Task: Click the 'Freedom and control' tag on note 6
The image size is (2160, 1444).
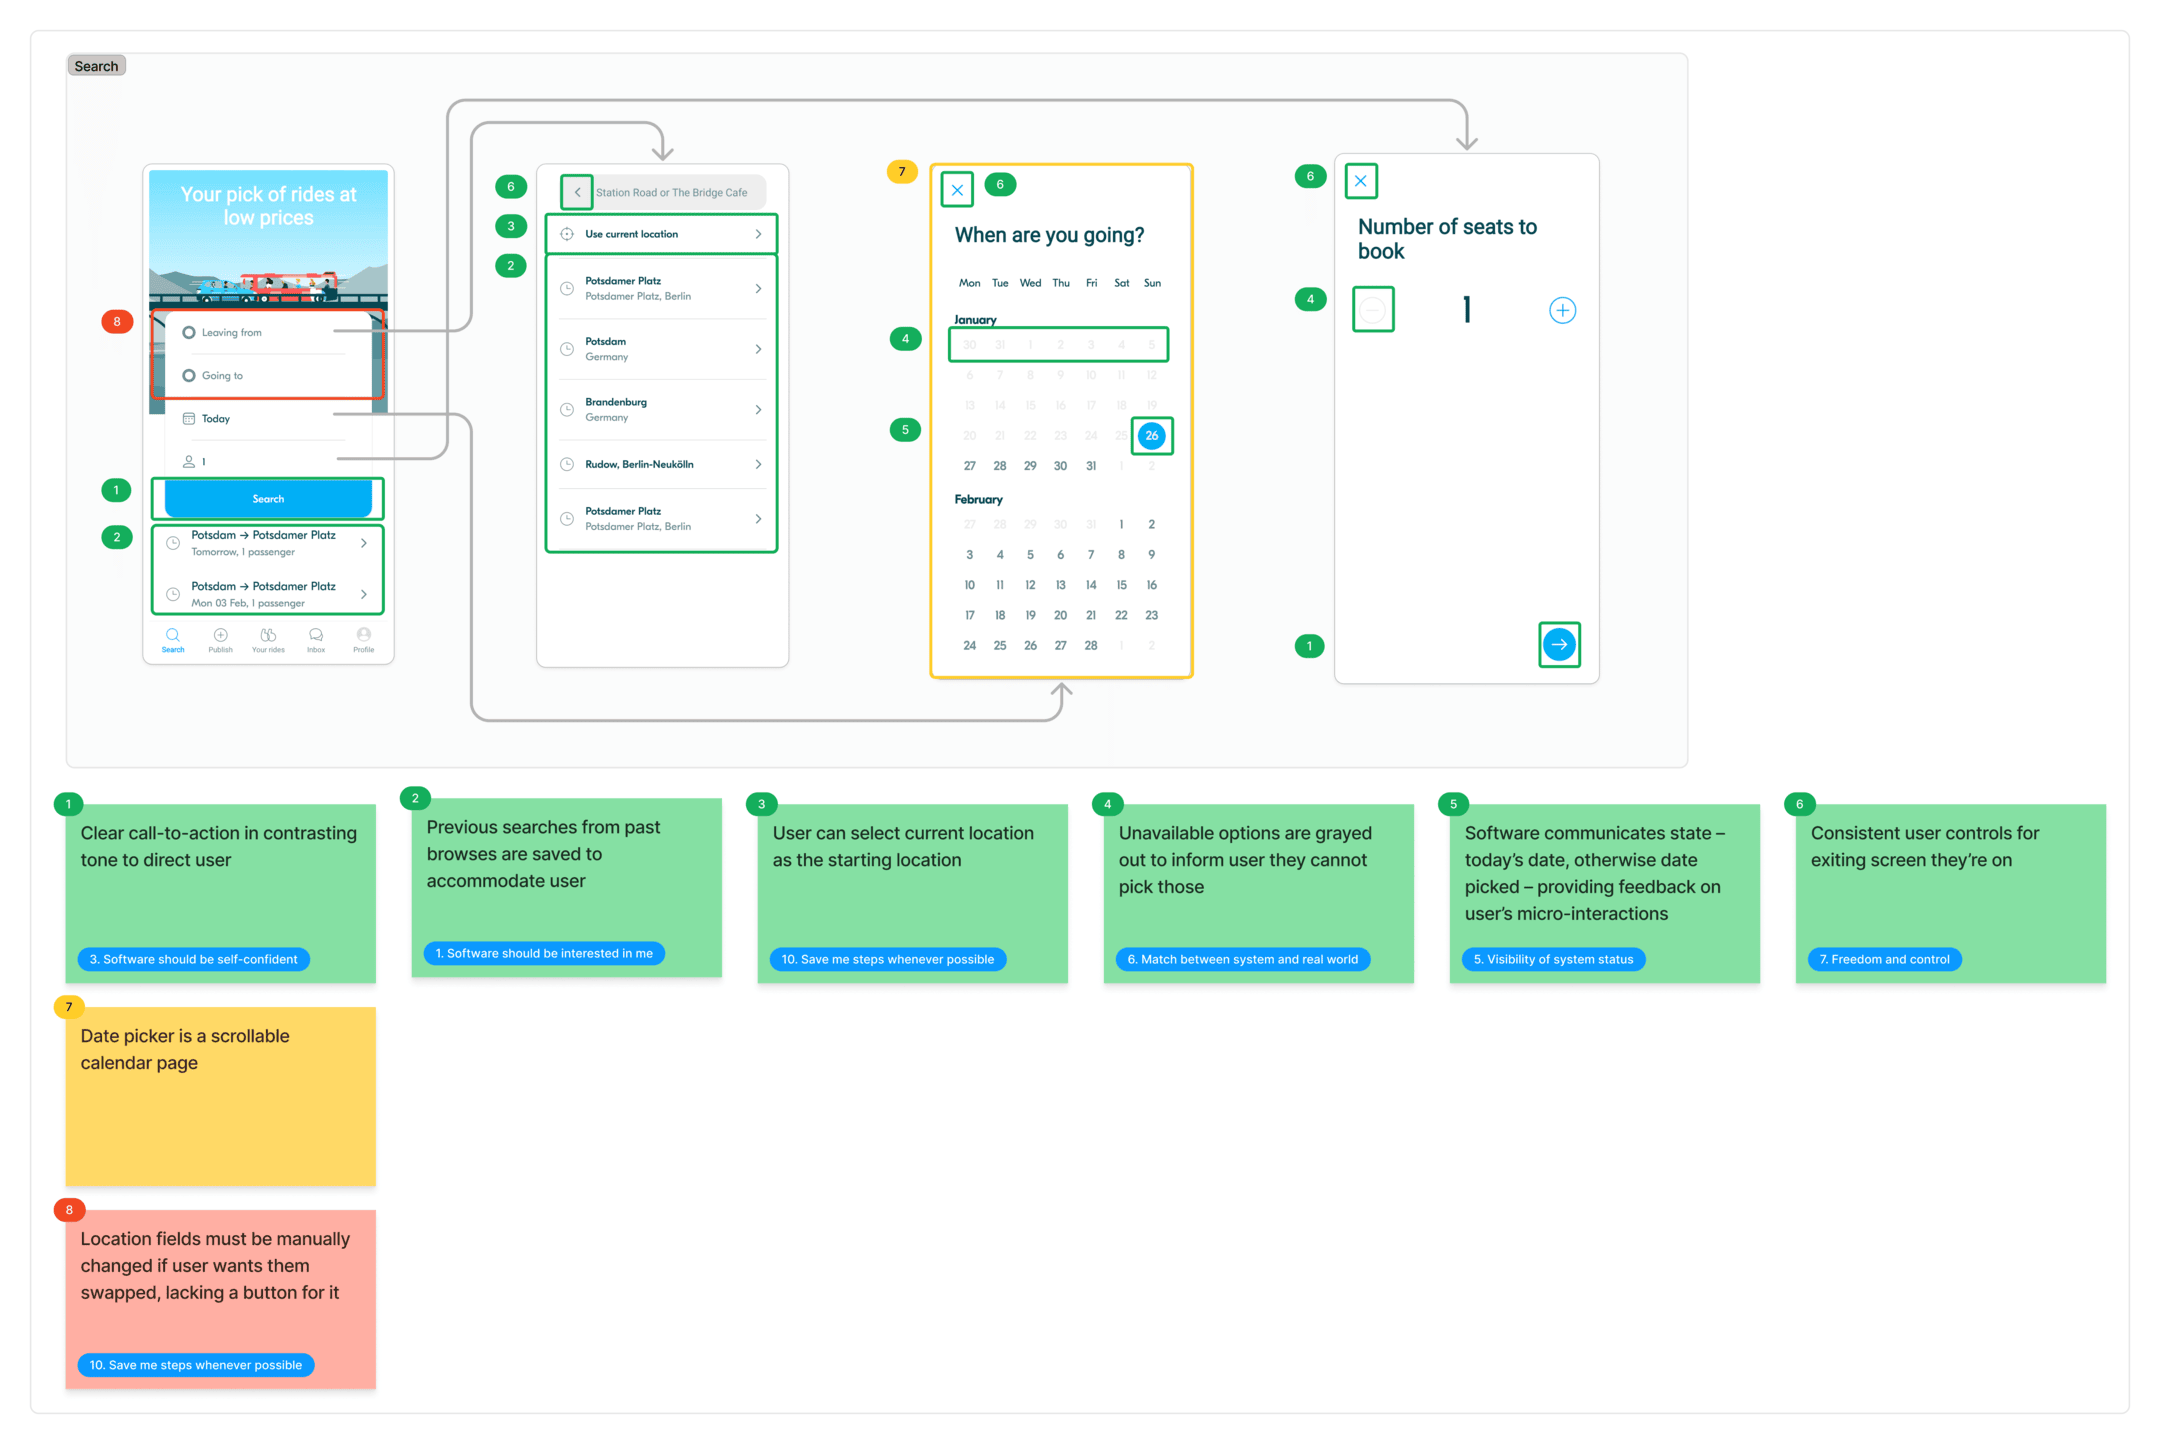Action: point(1884,959)
